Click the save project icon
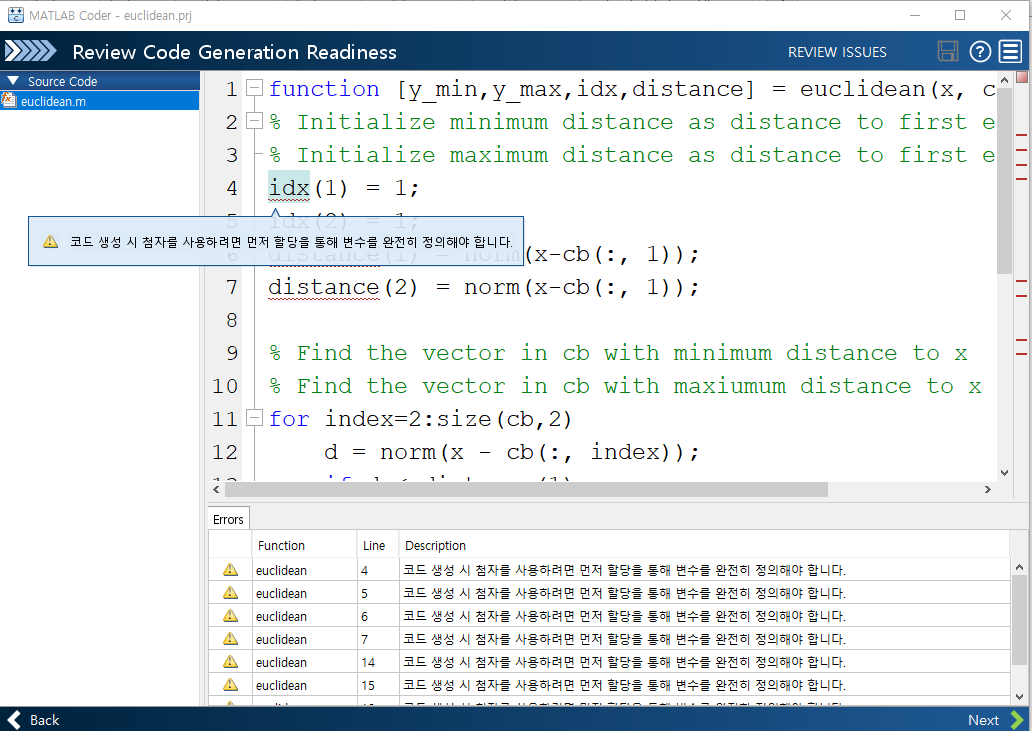This screenshot has height=731, width=1032. pyautogui.click(x=948, y=51)
